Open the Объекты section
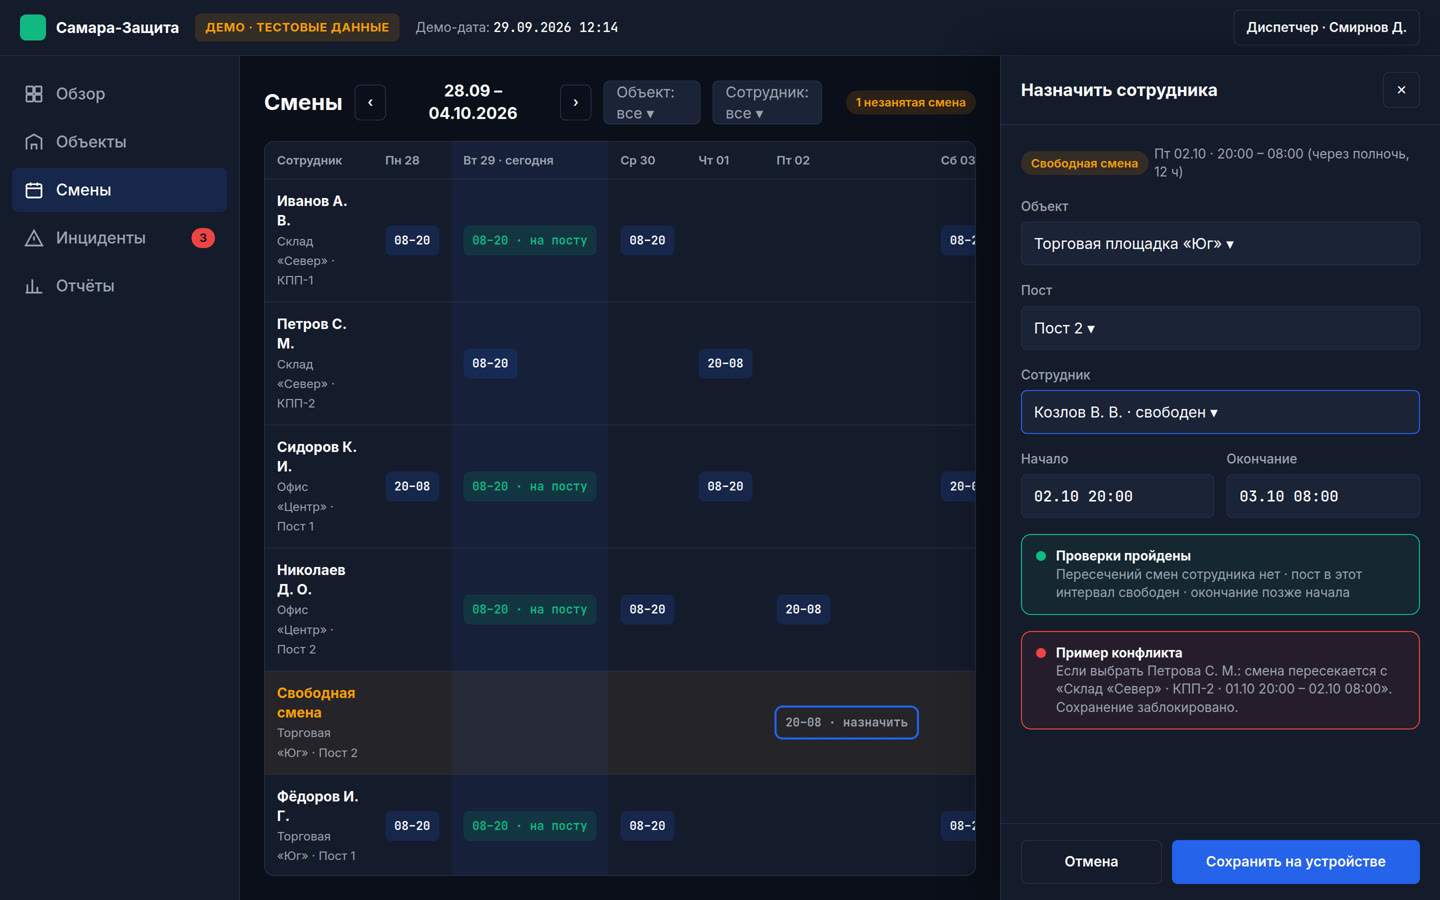Viewport: 1440px width, 900px height. (119, 142)
